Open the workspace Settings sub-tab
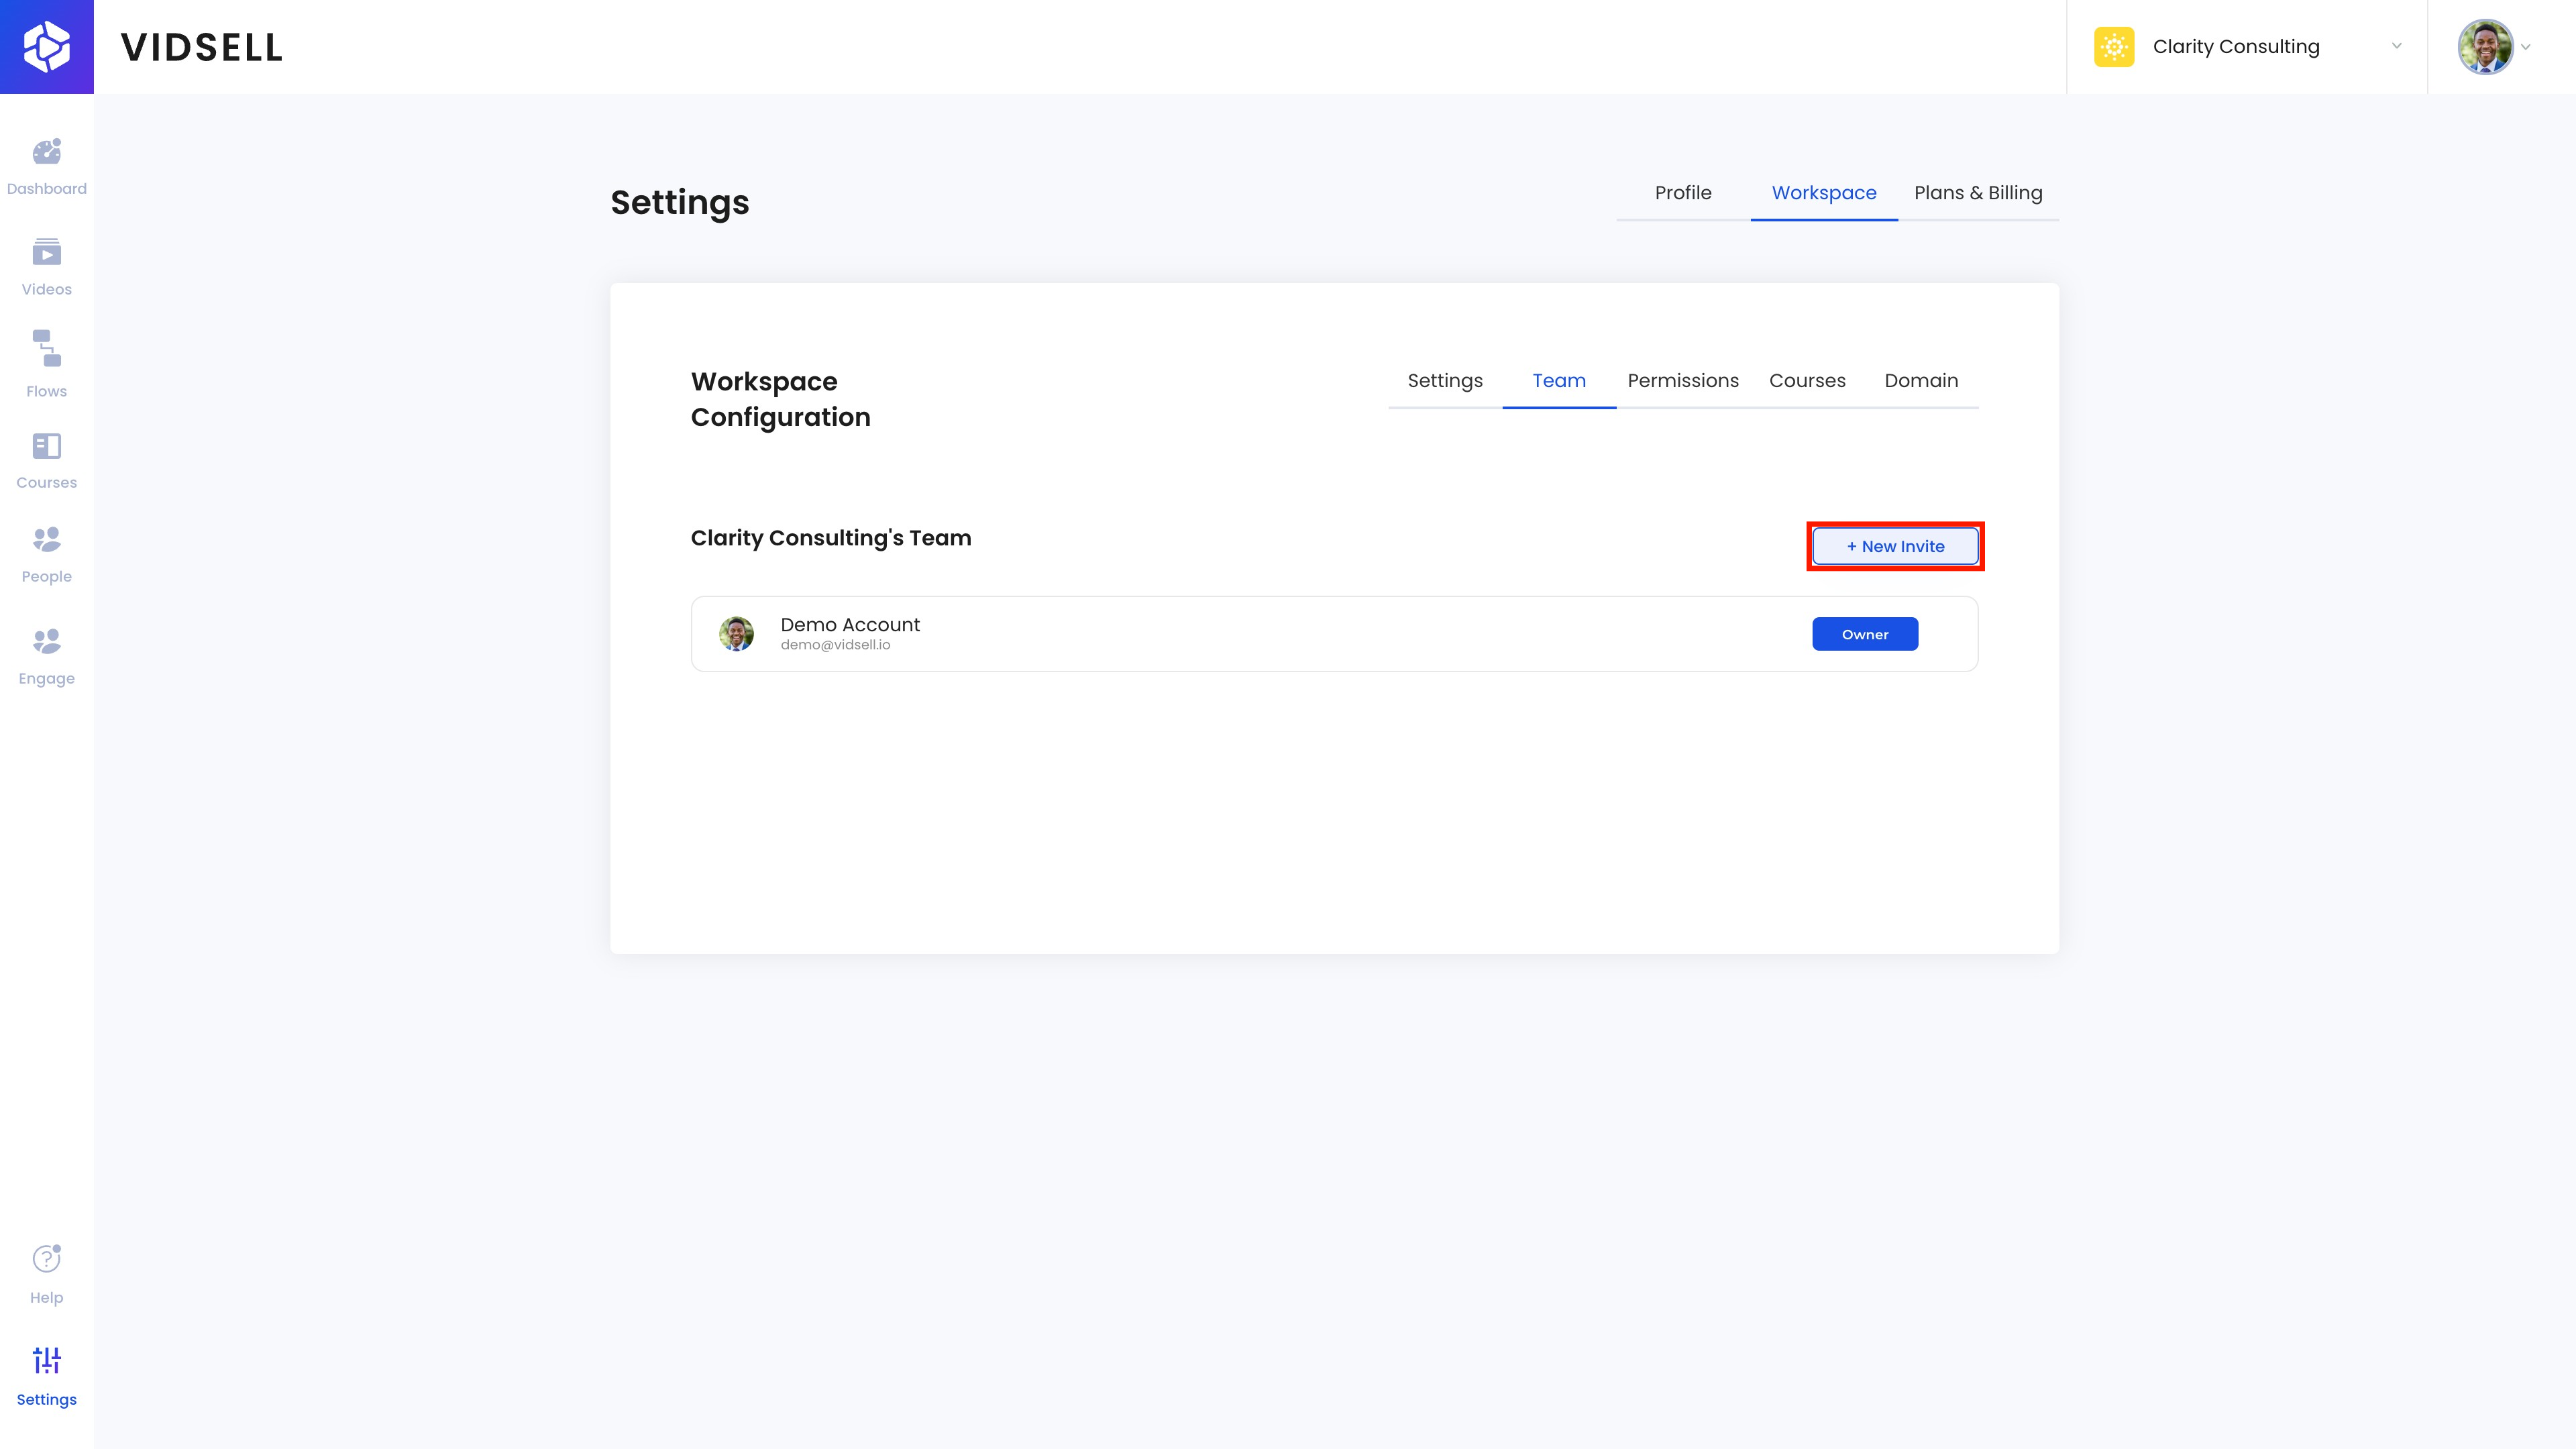This screenshot has height=1449, width=2576. (x=1444, y=381)
